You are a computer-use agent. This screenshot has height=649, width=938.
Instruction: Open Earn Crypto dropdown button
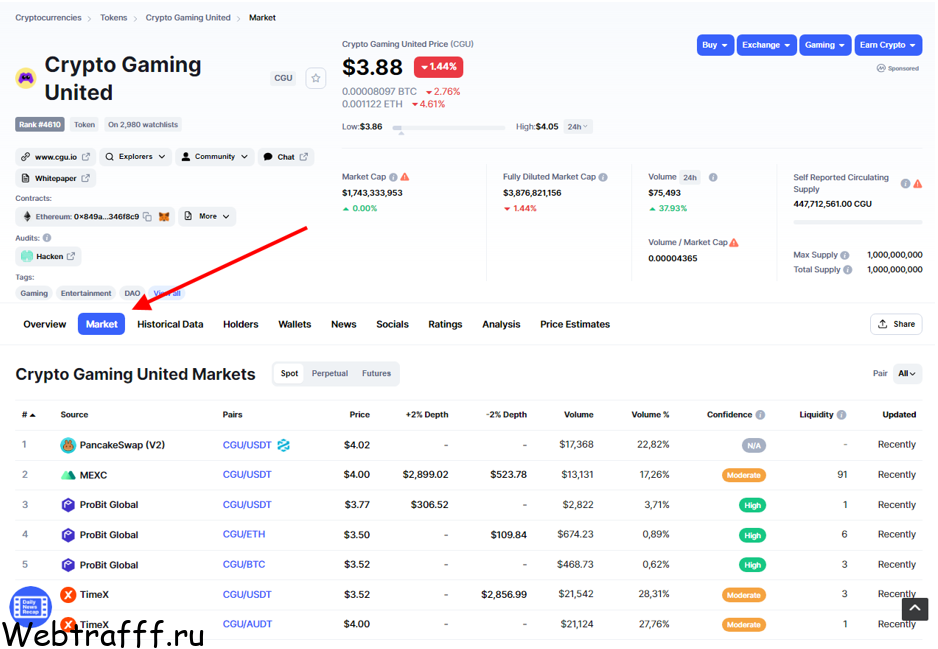pyautogui.click(x=888, y=45)
